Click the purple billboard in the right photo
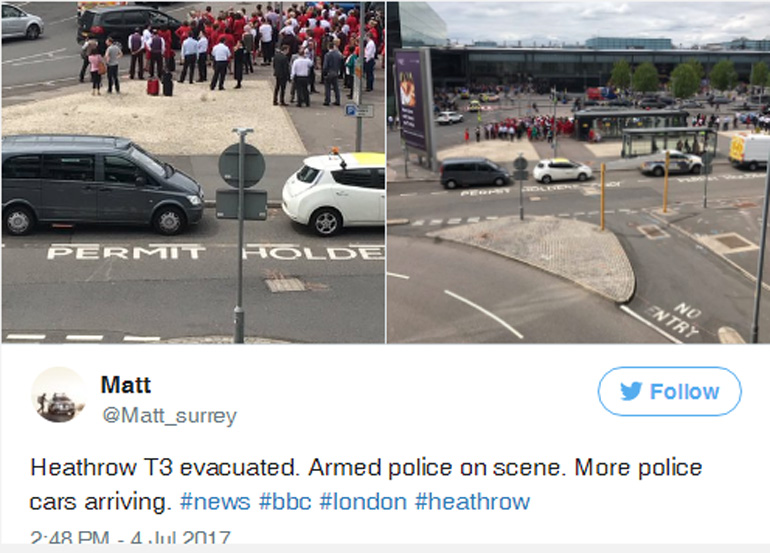The image size is (770, 553). coord(412,100)
